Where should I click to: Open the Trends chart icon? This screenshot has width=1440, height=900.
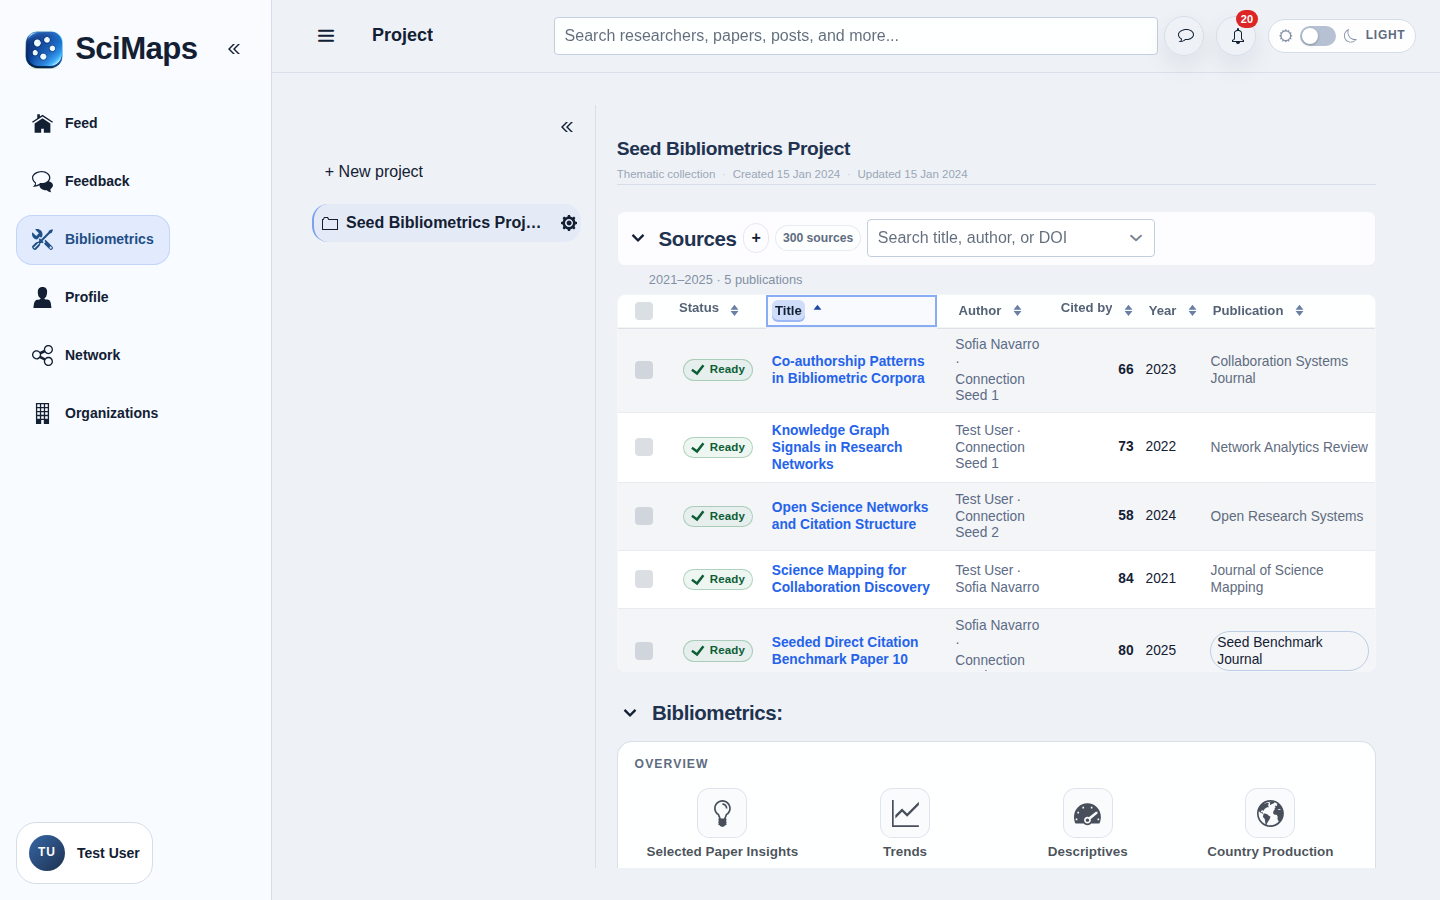905,813
